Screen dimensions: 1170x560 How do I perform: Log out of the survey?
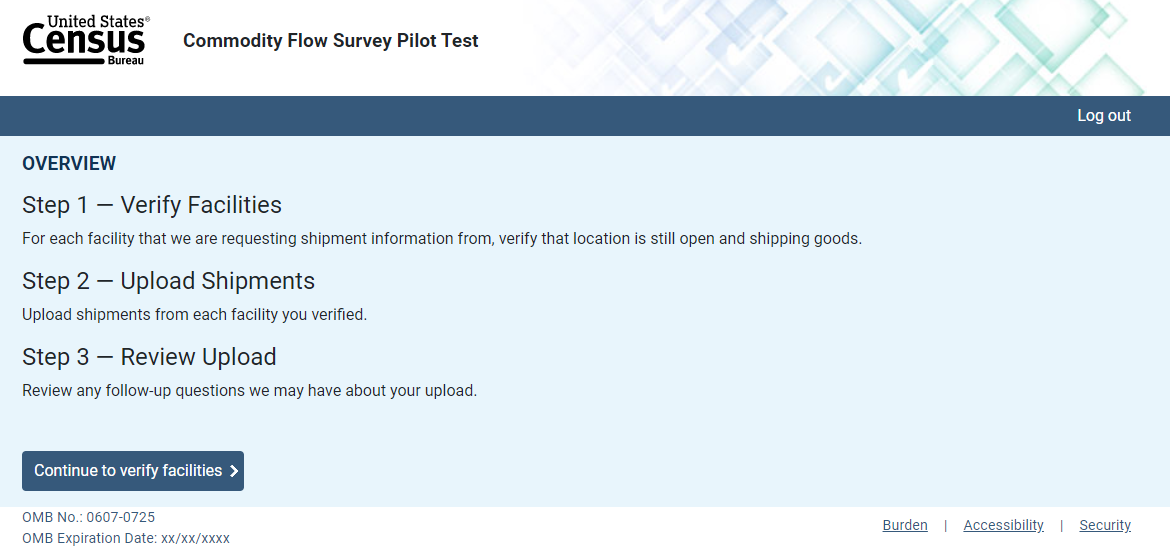tap(1103, 116)
